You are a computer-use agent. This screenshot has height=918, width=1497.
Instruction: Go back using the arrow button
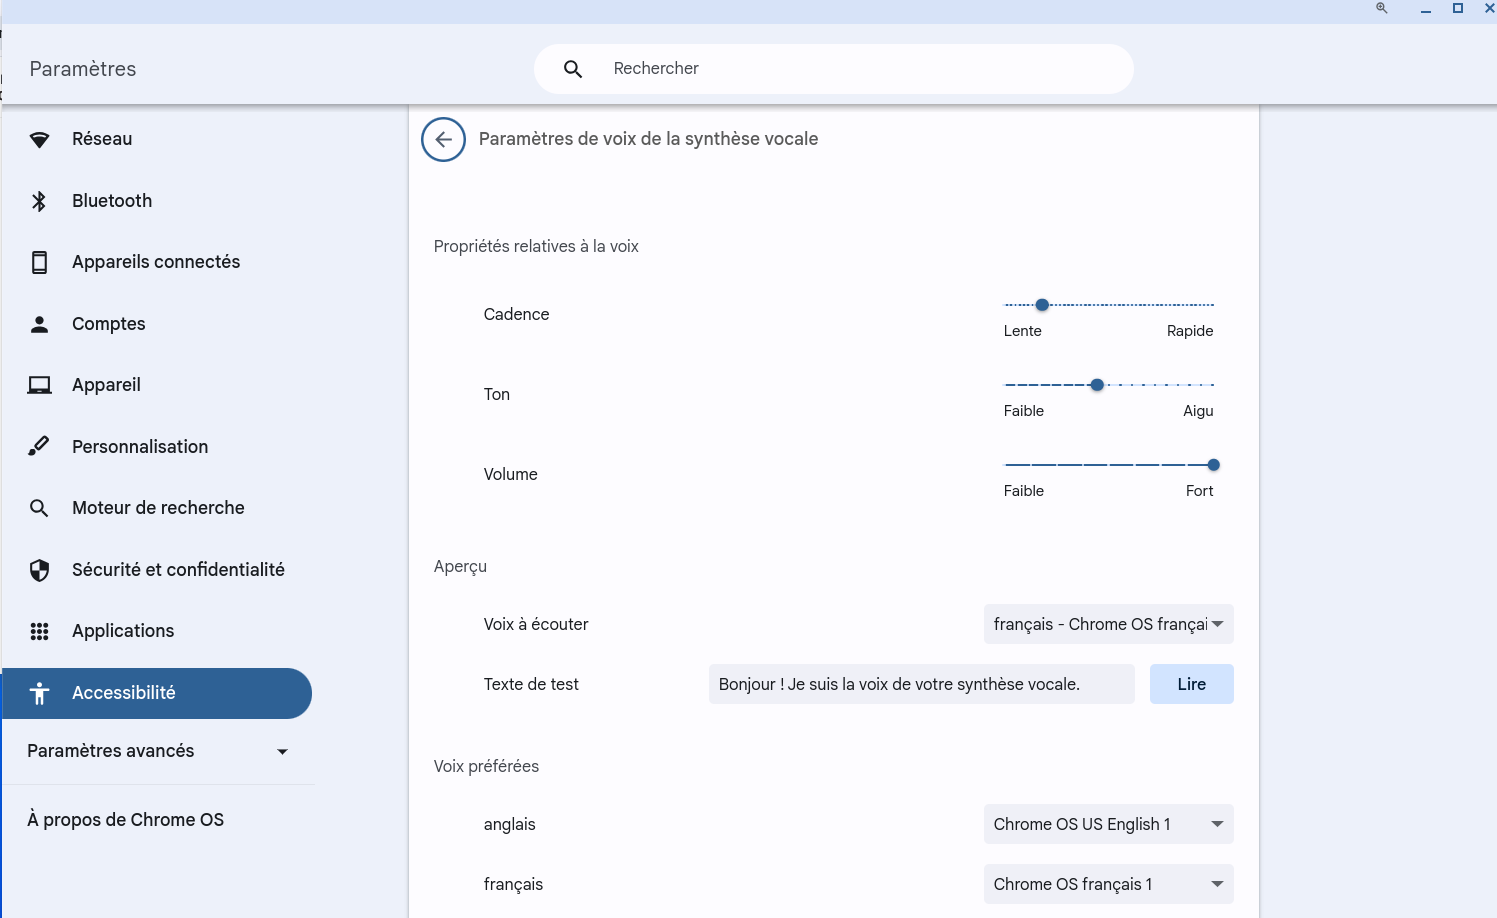pos(443,140)
